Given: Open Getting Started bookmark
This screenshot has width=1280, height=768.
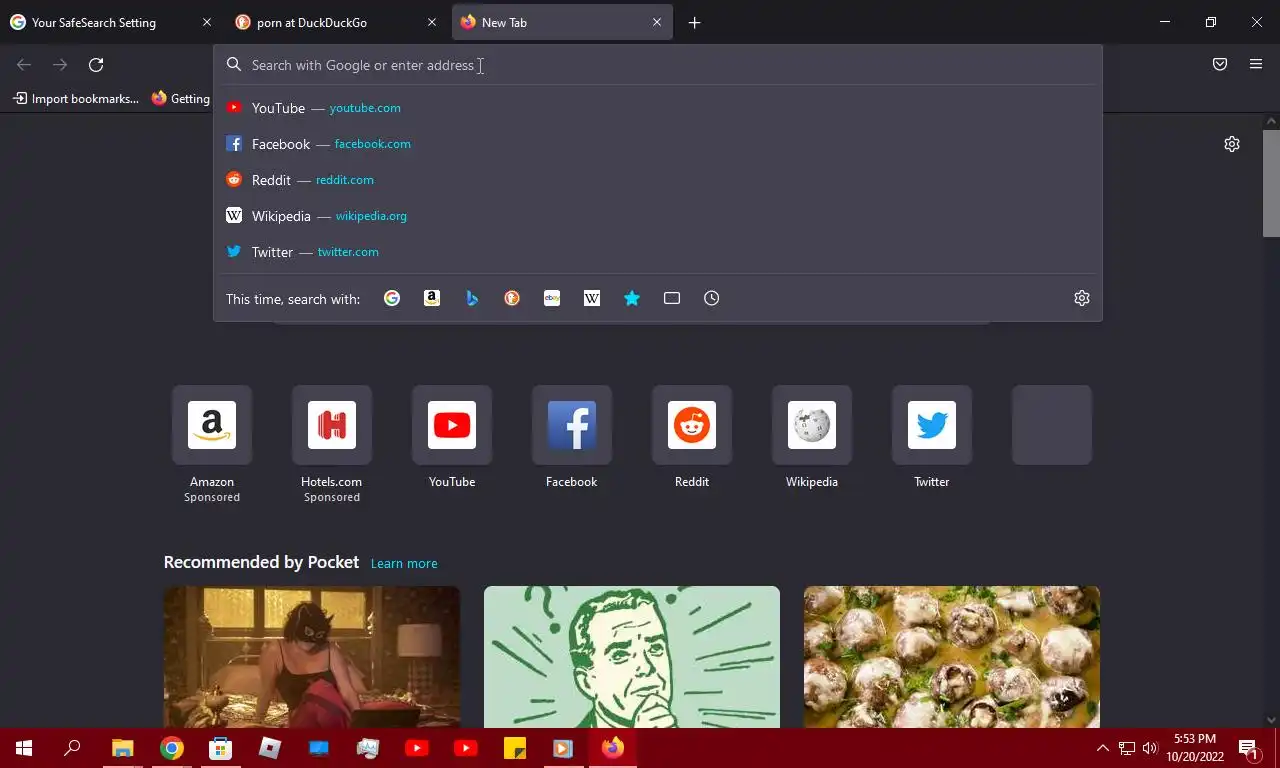Looking at the screenshot, I should tap(180, 98).
